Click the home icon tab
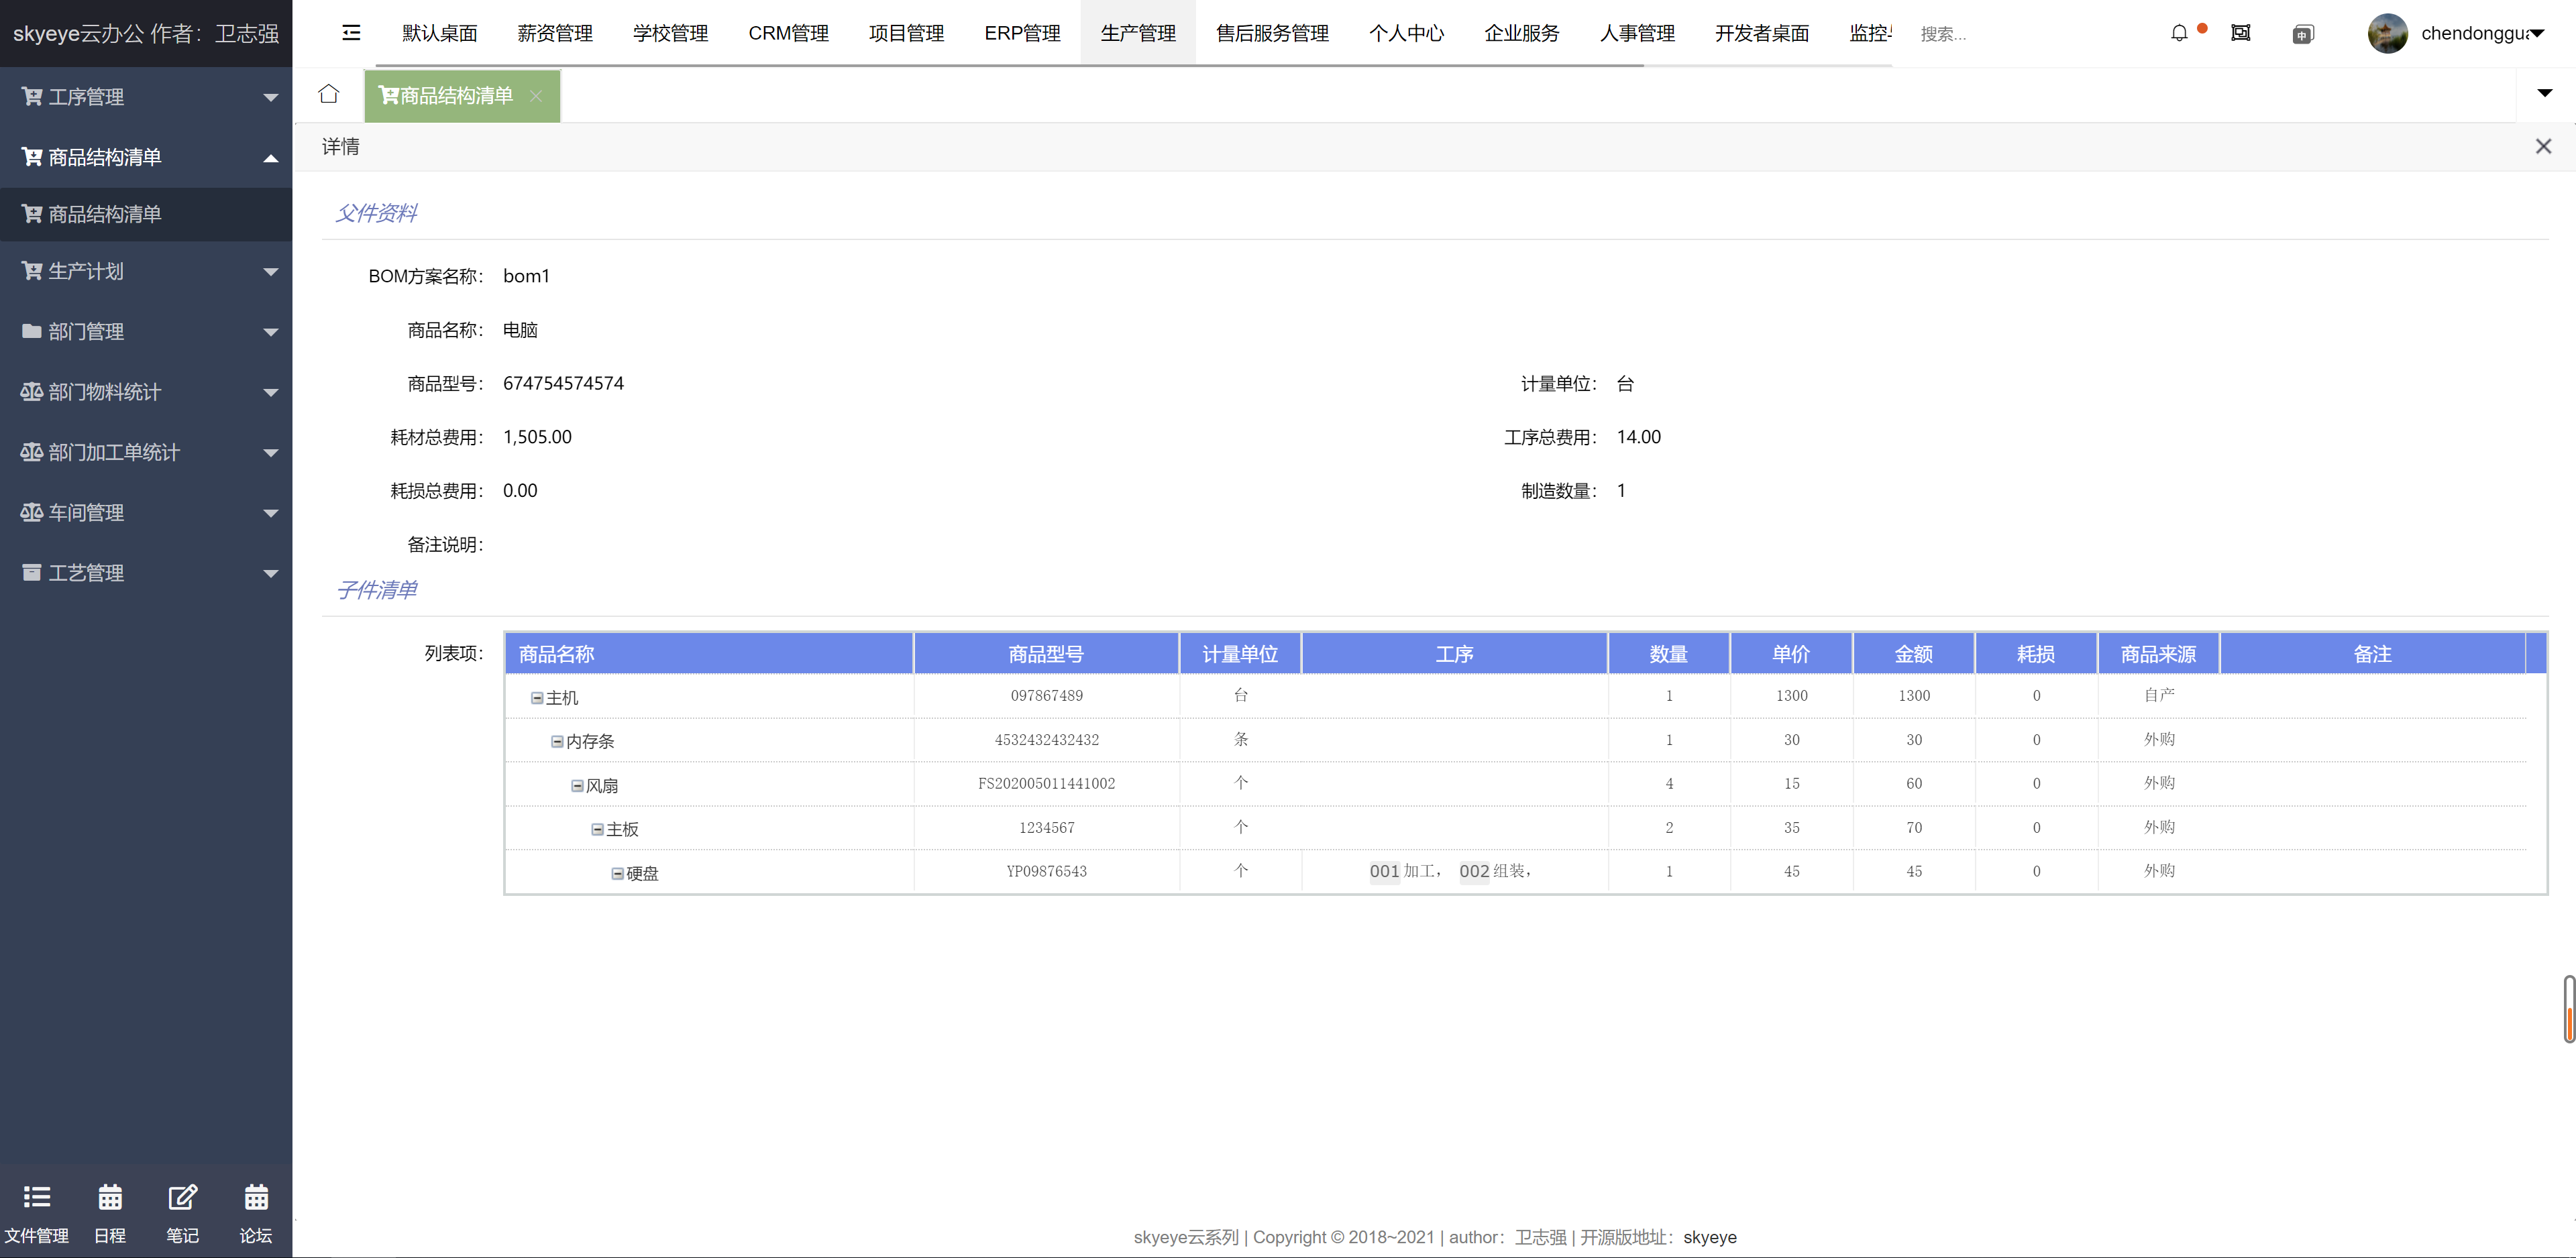Image resolution: width=2576 pixels, height=1258 pixels. [x=328, y=94]
